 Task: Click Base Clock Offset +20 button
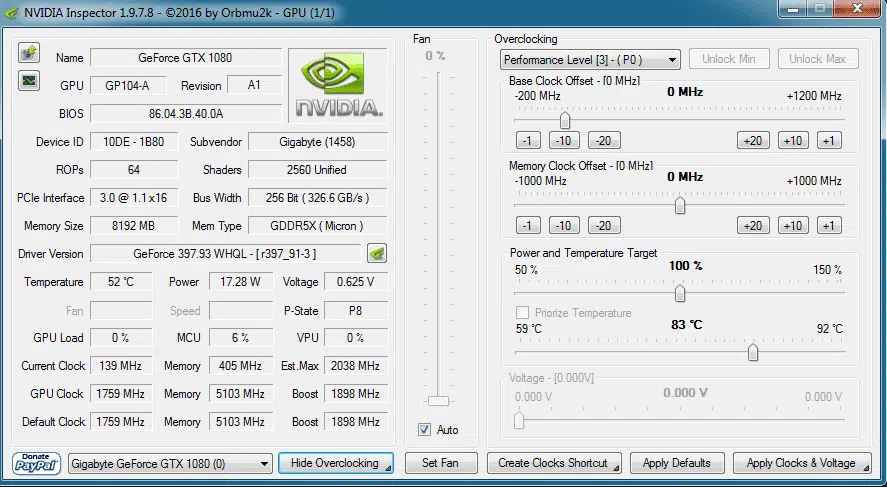[x=753, y=140]
